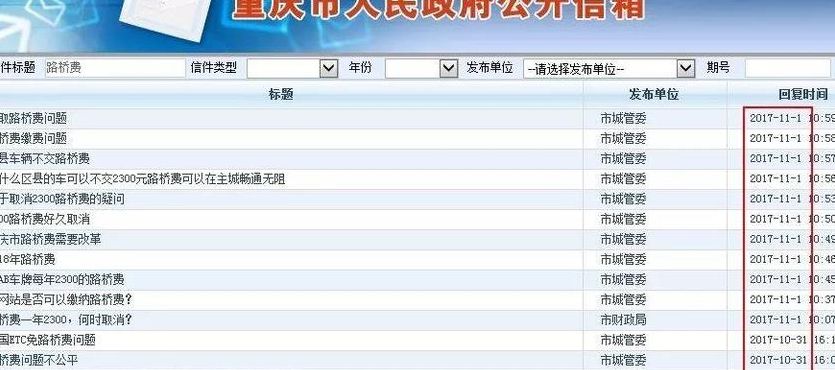
Task: Open the 县车辆不交路桥费 letter
Action: [x=45, y=159]
